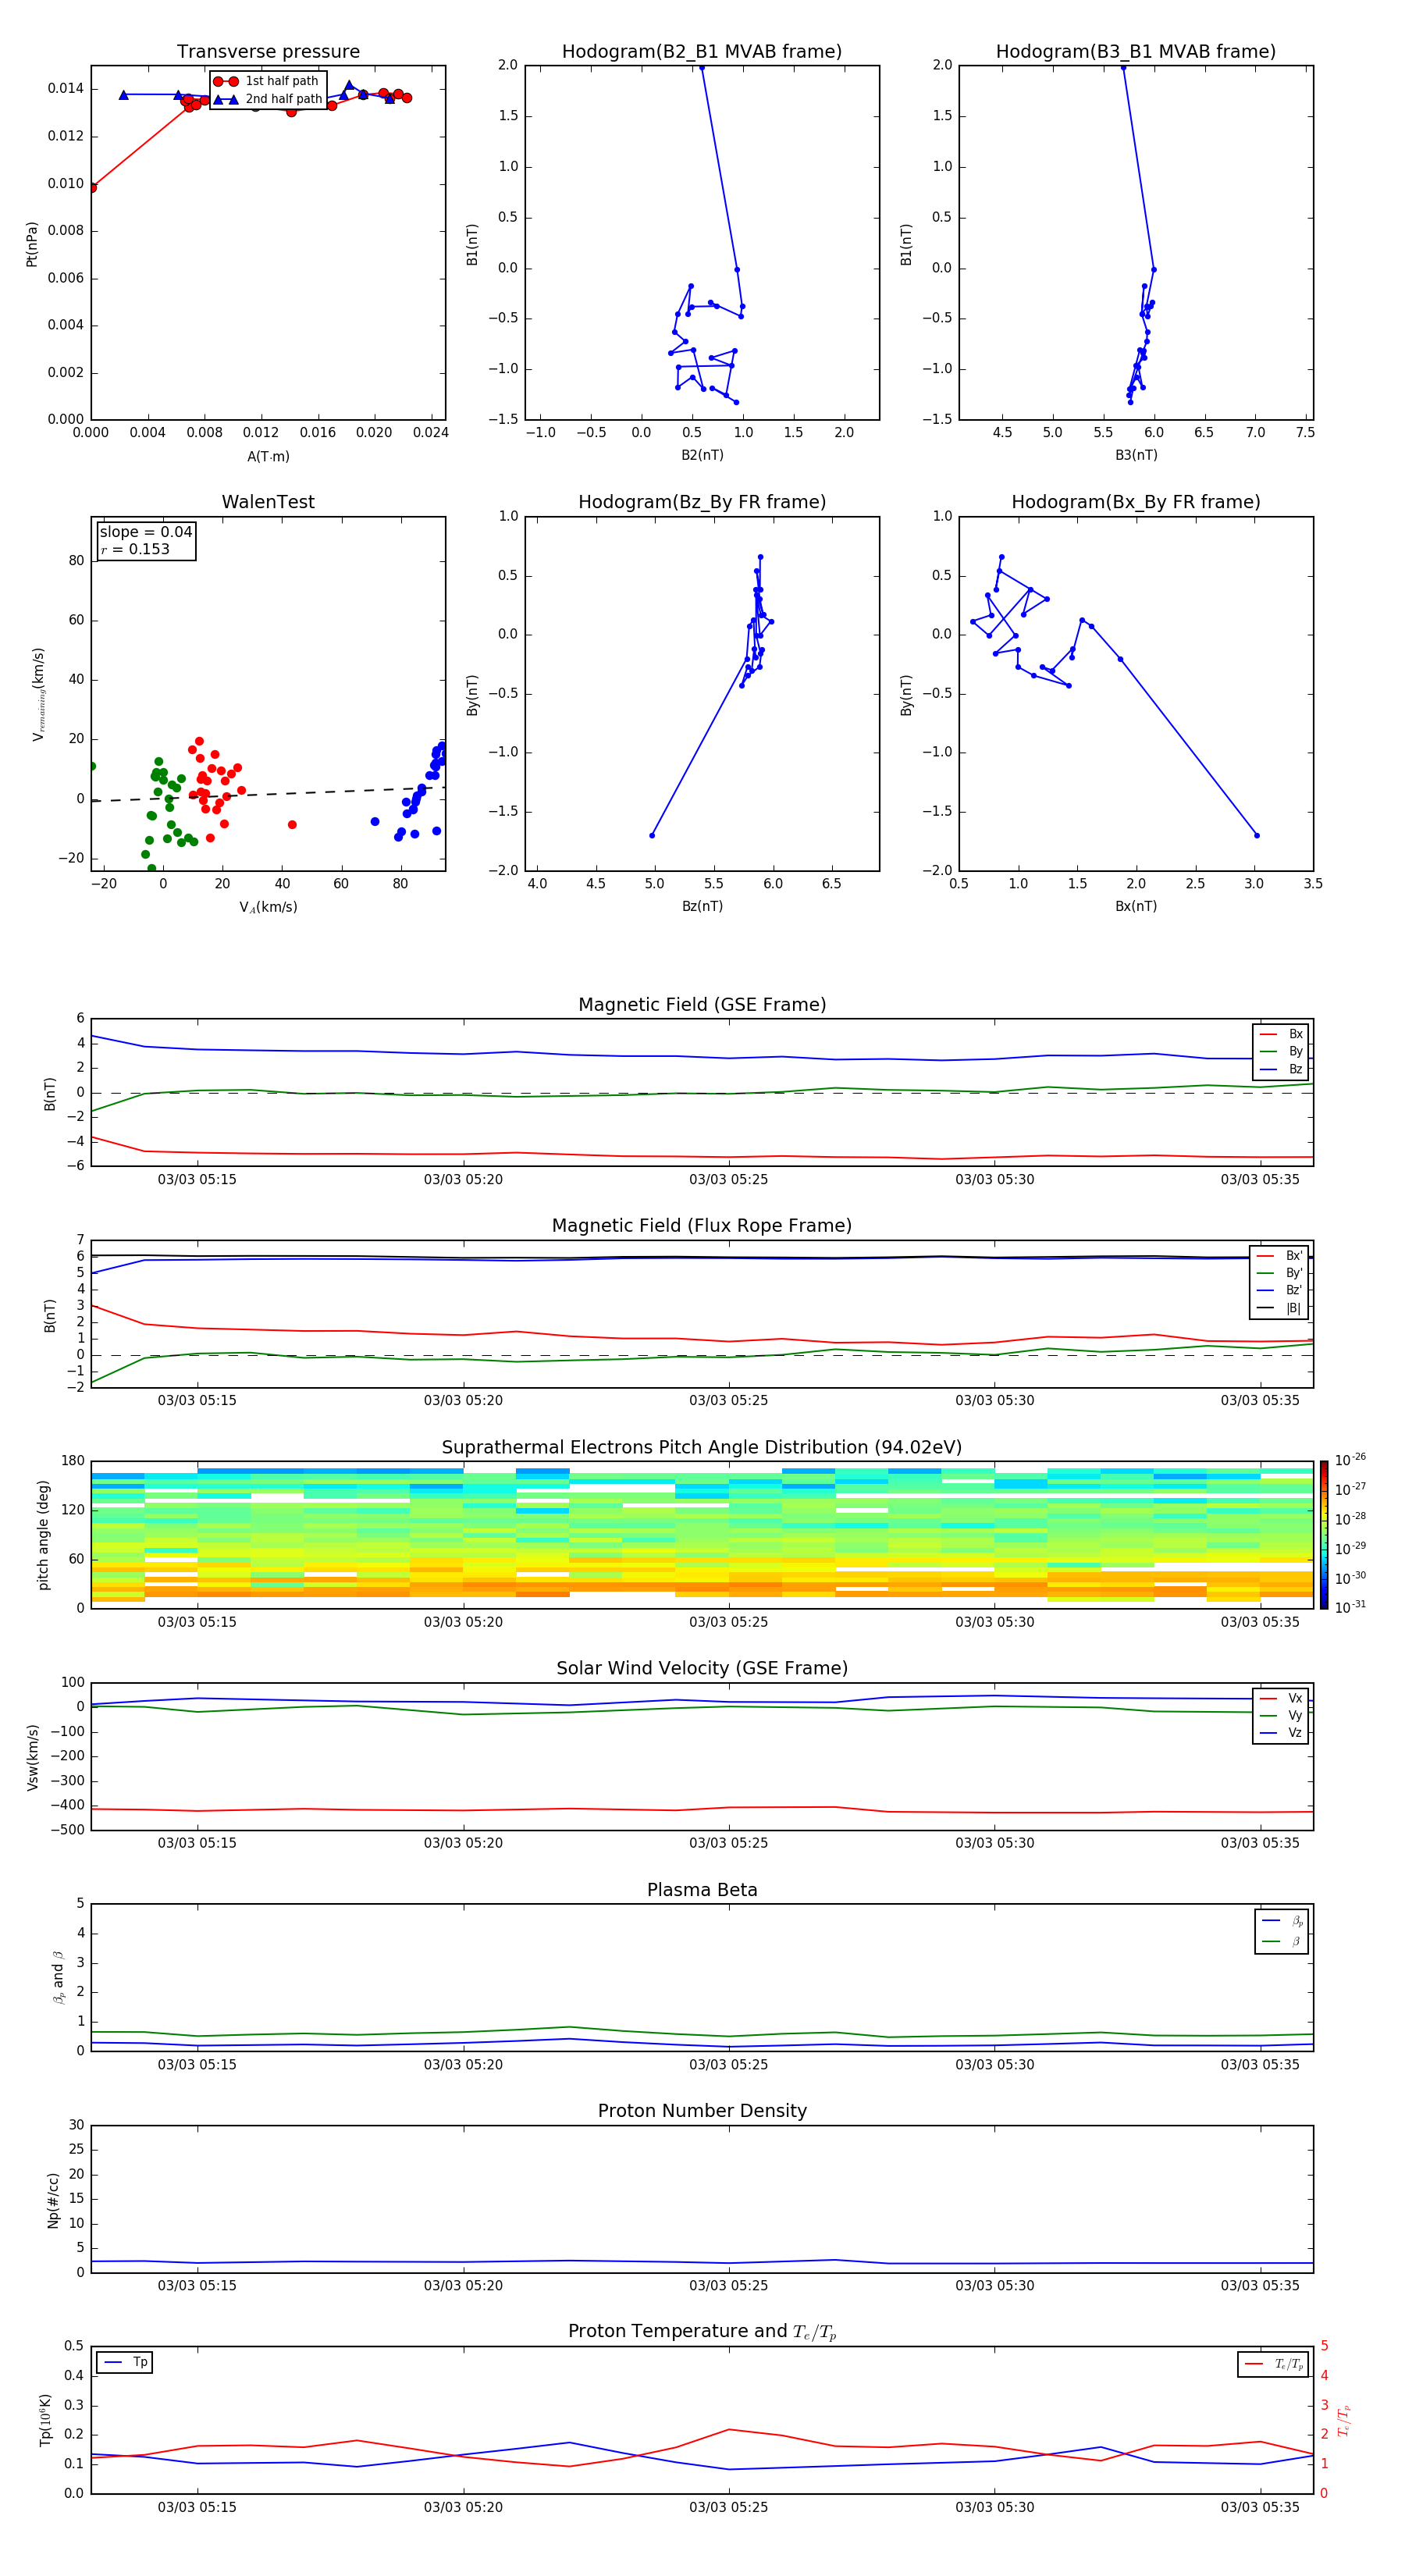
Task: Click the 'Hodogram(Bx_By FR frame)' title
Action: click(1136, 502)
